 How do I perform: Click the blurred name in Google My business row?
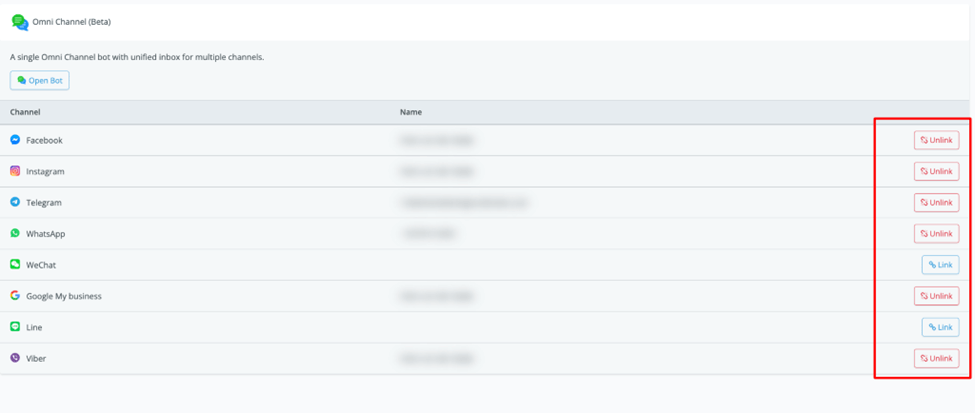pyautogui.click(x=437, y=296)
